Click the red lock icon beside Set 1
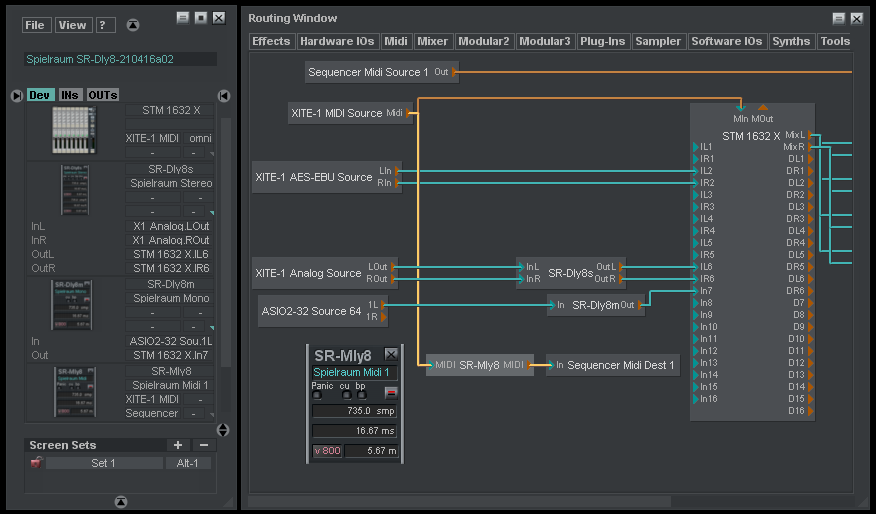The width and height of the screenshot is (876, 514). [x=36, y=463]
